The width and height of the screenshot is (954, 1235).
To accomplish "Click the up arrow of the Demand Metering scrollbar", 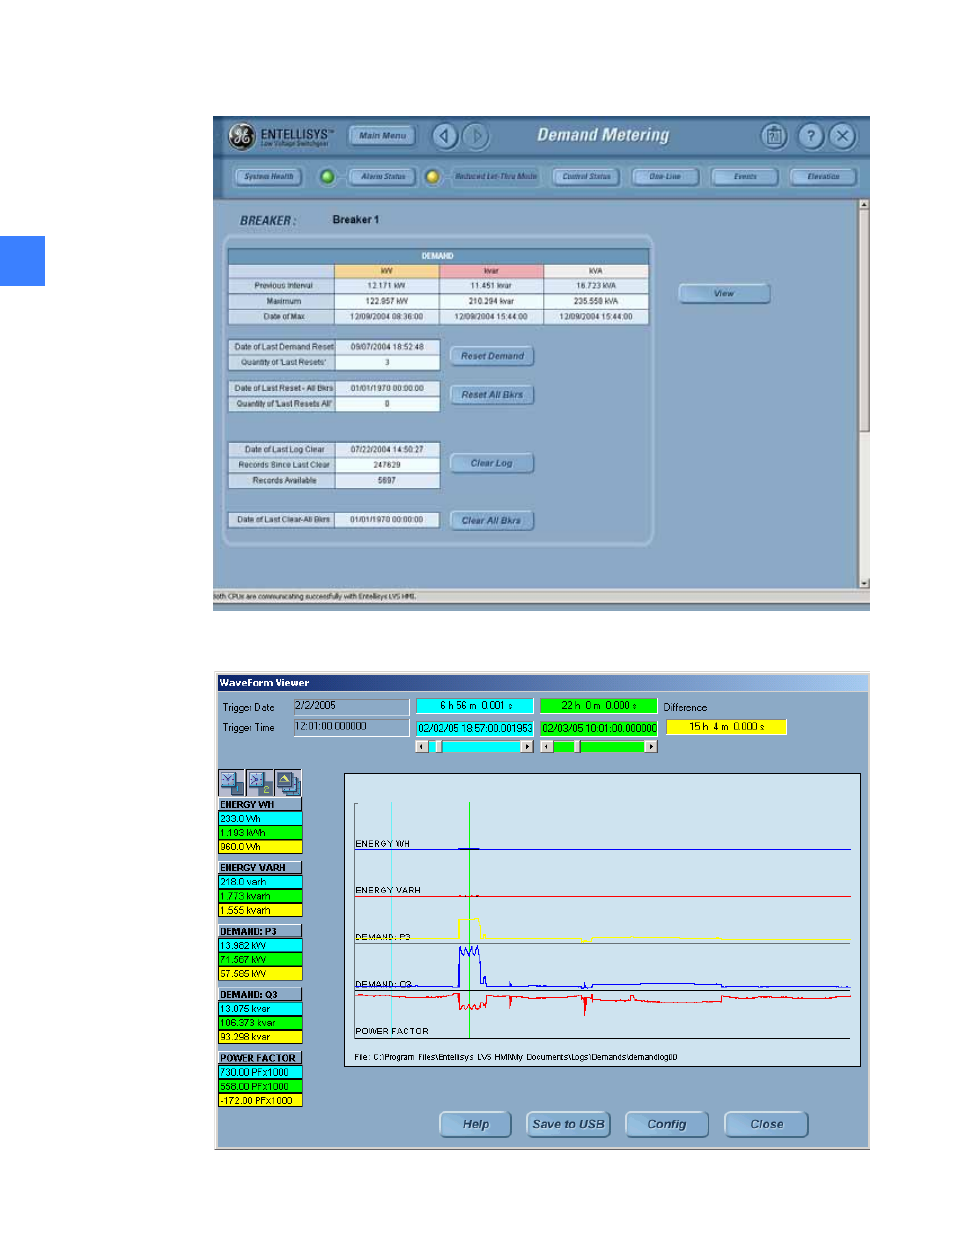I will pos(864,204).
